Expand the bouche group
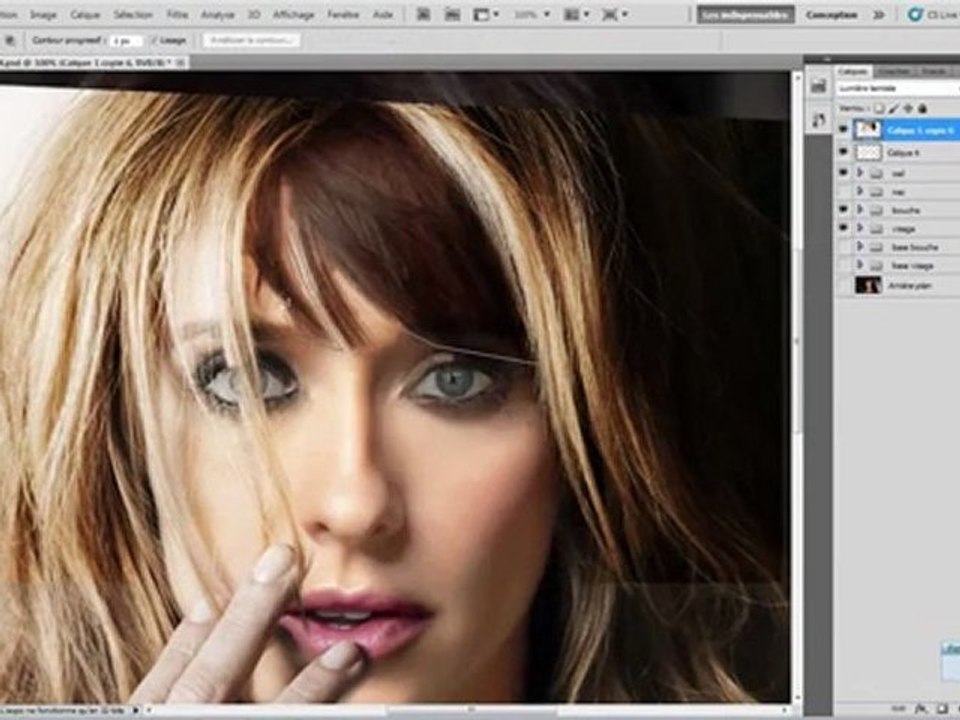Viewport: 960px width, 720px height. pyautogui.click(x=860, y=210)
